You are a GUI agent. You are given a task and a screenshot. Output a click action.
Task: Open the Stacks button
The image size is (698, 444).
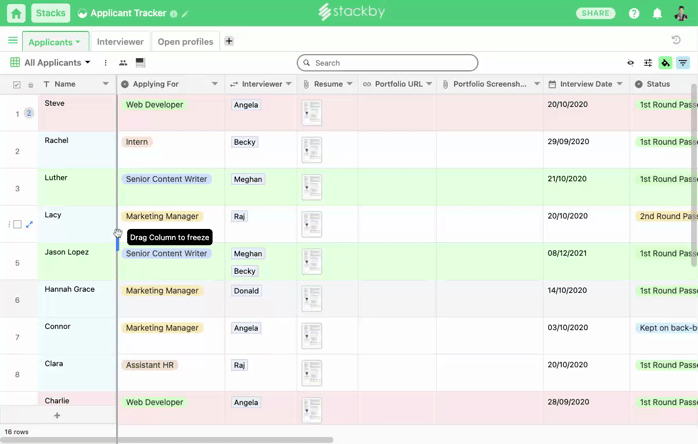[x=50, y=13]
